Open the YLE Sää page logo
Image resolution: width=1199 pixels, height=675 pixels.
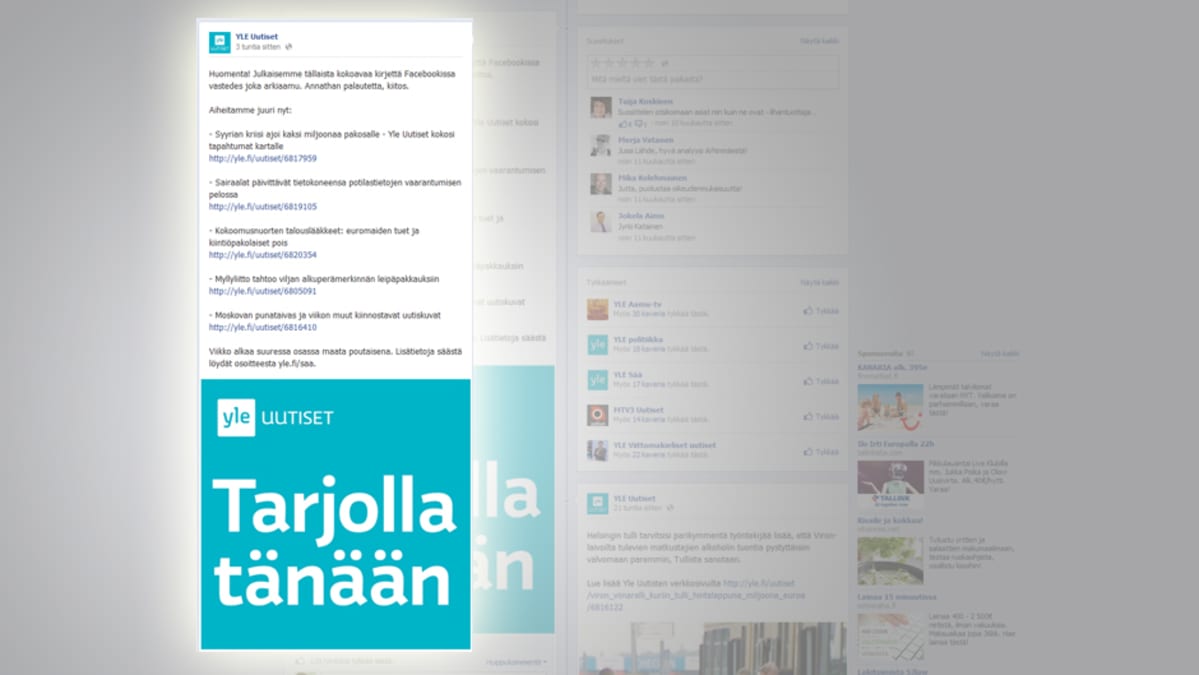(597, 379)
